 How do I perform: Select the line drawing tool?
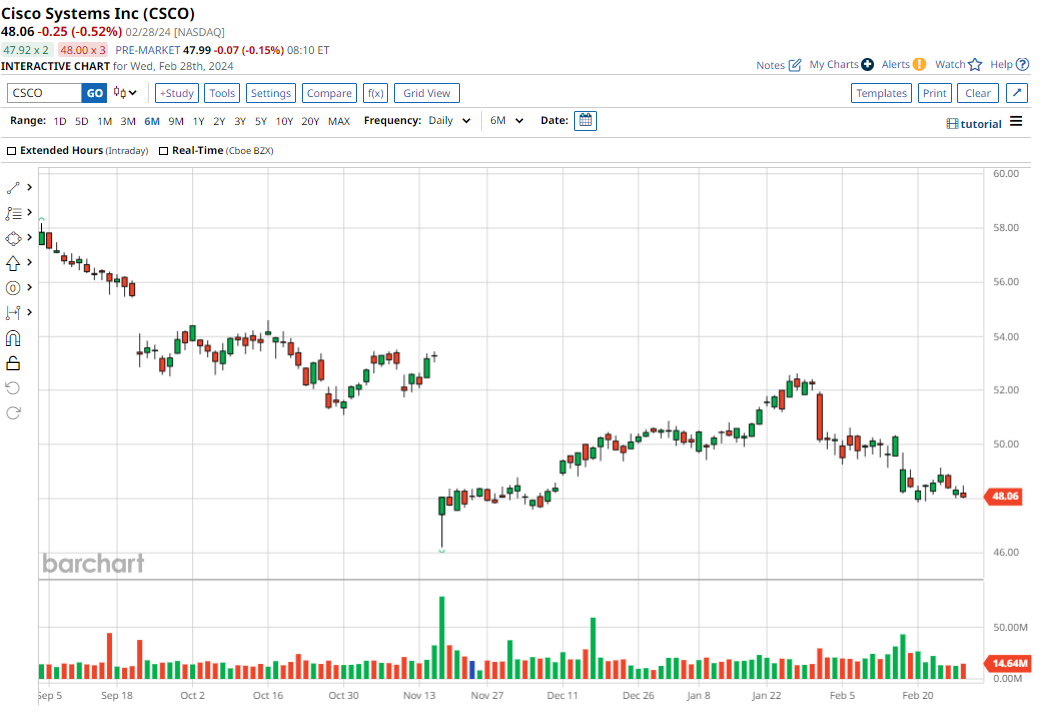[x=14, y=187]
